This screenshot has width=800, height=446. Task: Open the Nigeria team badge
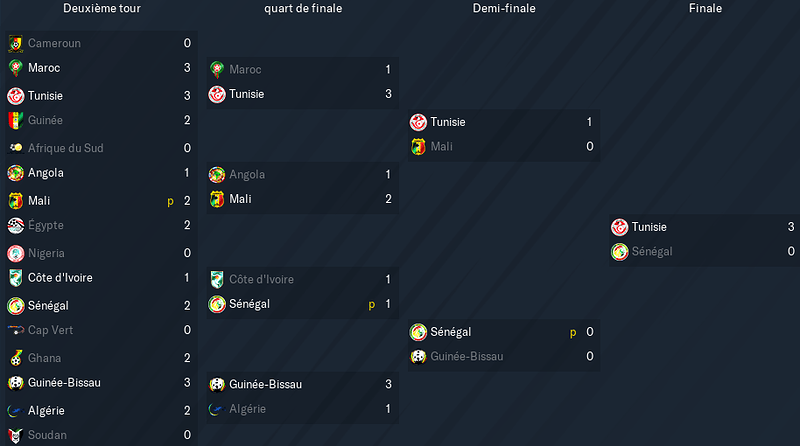pos(16,253)
